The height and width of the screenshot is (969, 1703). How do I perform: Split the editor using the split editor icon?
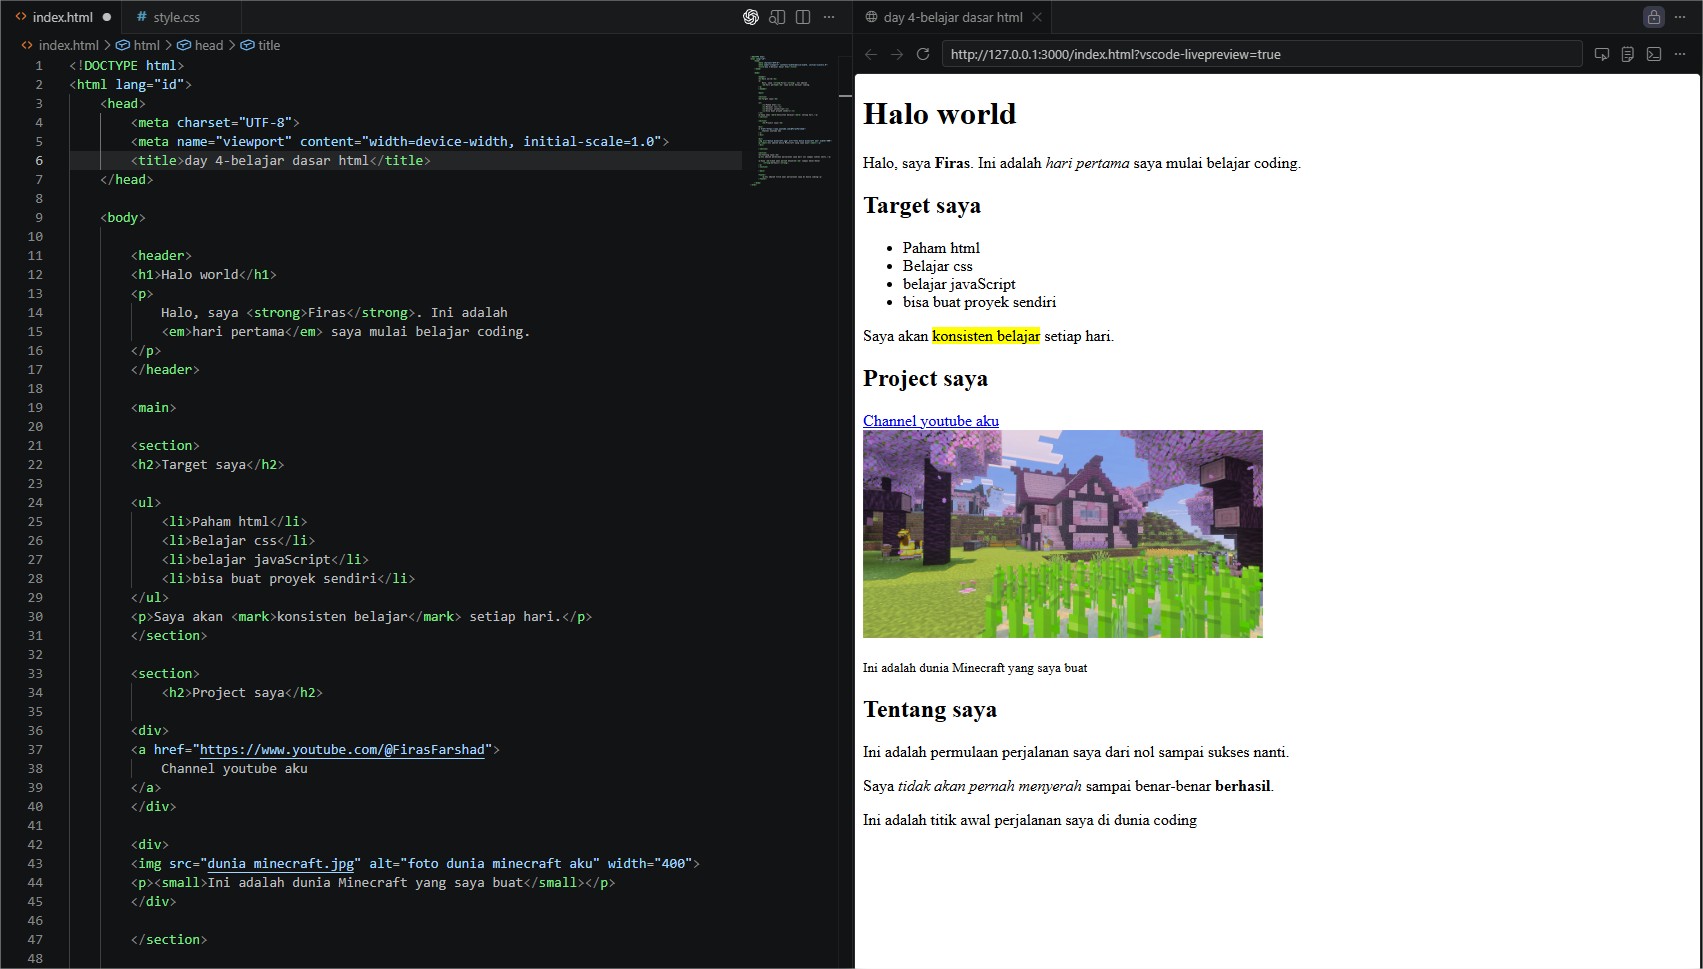pyautogui.click(x=802, y=17)
